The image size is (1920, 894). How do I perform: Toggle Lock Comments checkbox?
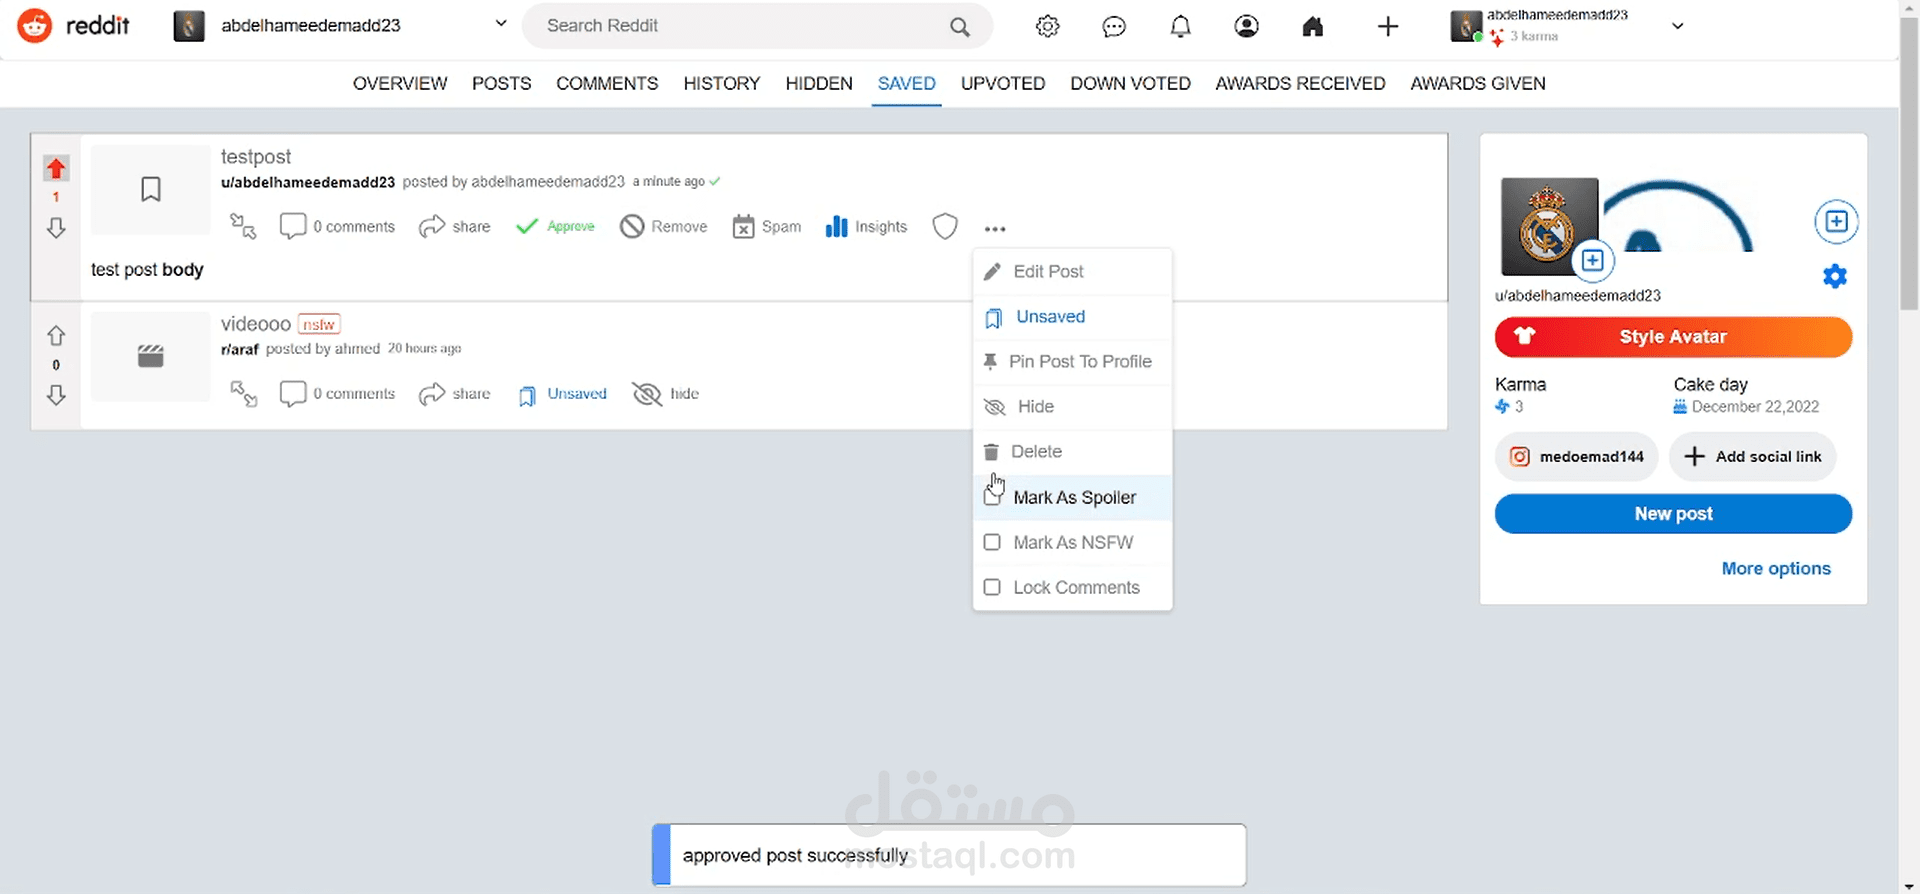(992, 587)
